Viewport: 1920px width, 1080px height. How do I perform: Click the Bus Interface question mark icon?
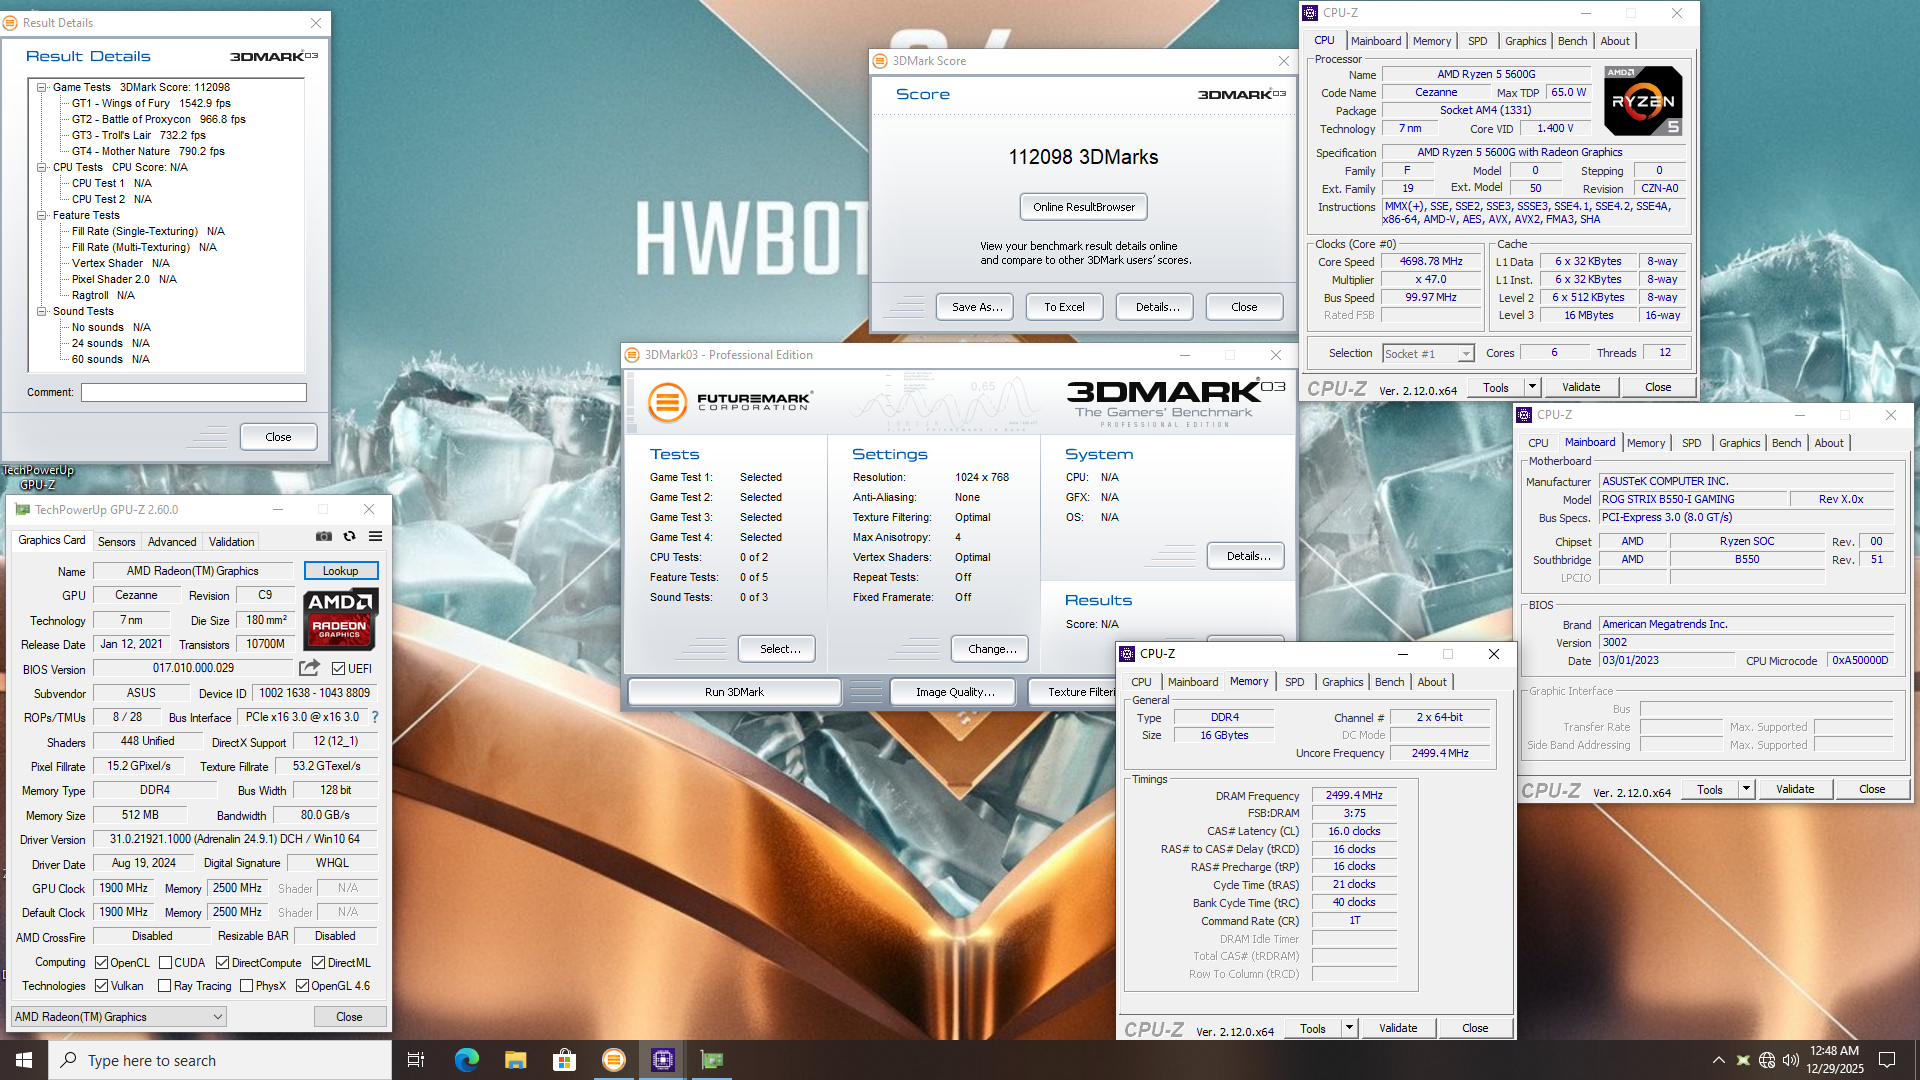pyautogui.click(x=375, y=717)
